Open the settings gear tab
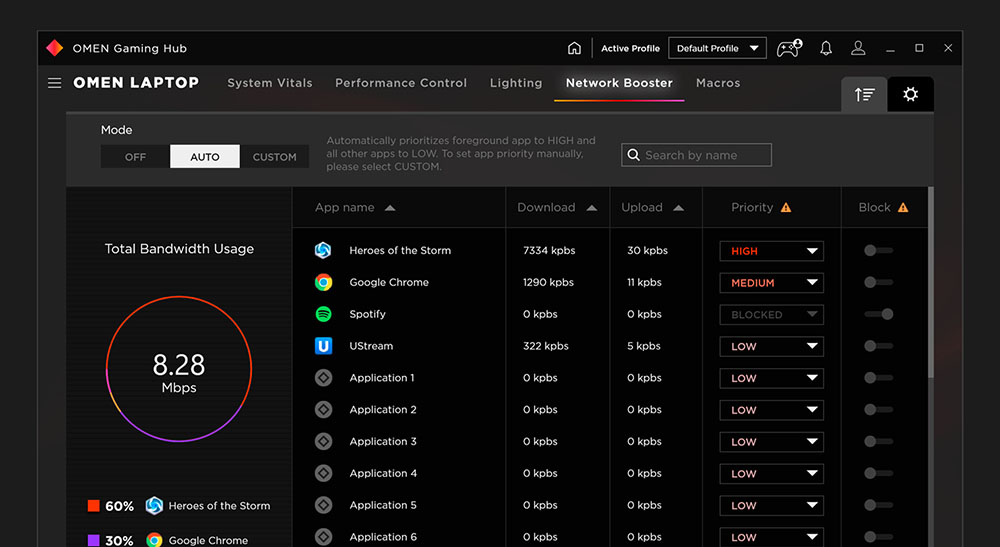 click(x=910, y=94)
